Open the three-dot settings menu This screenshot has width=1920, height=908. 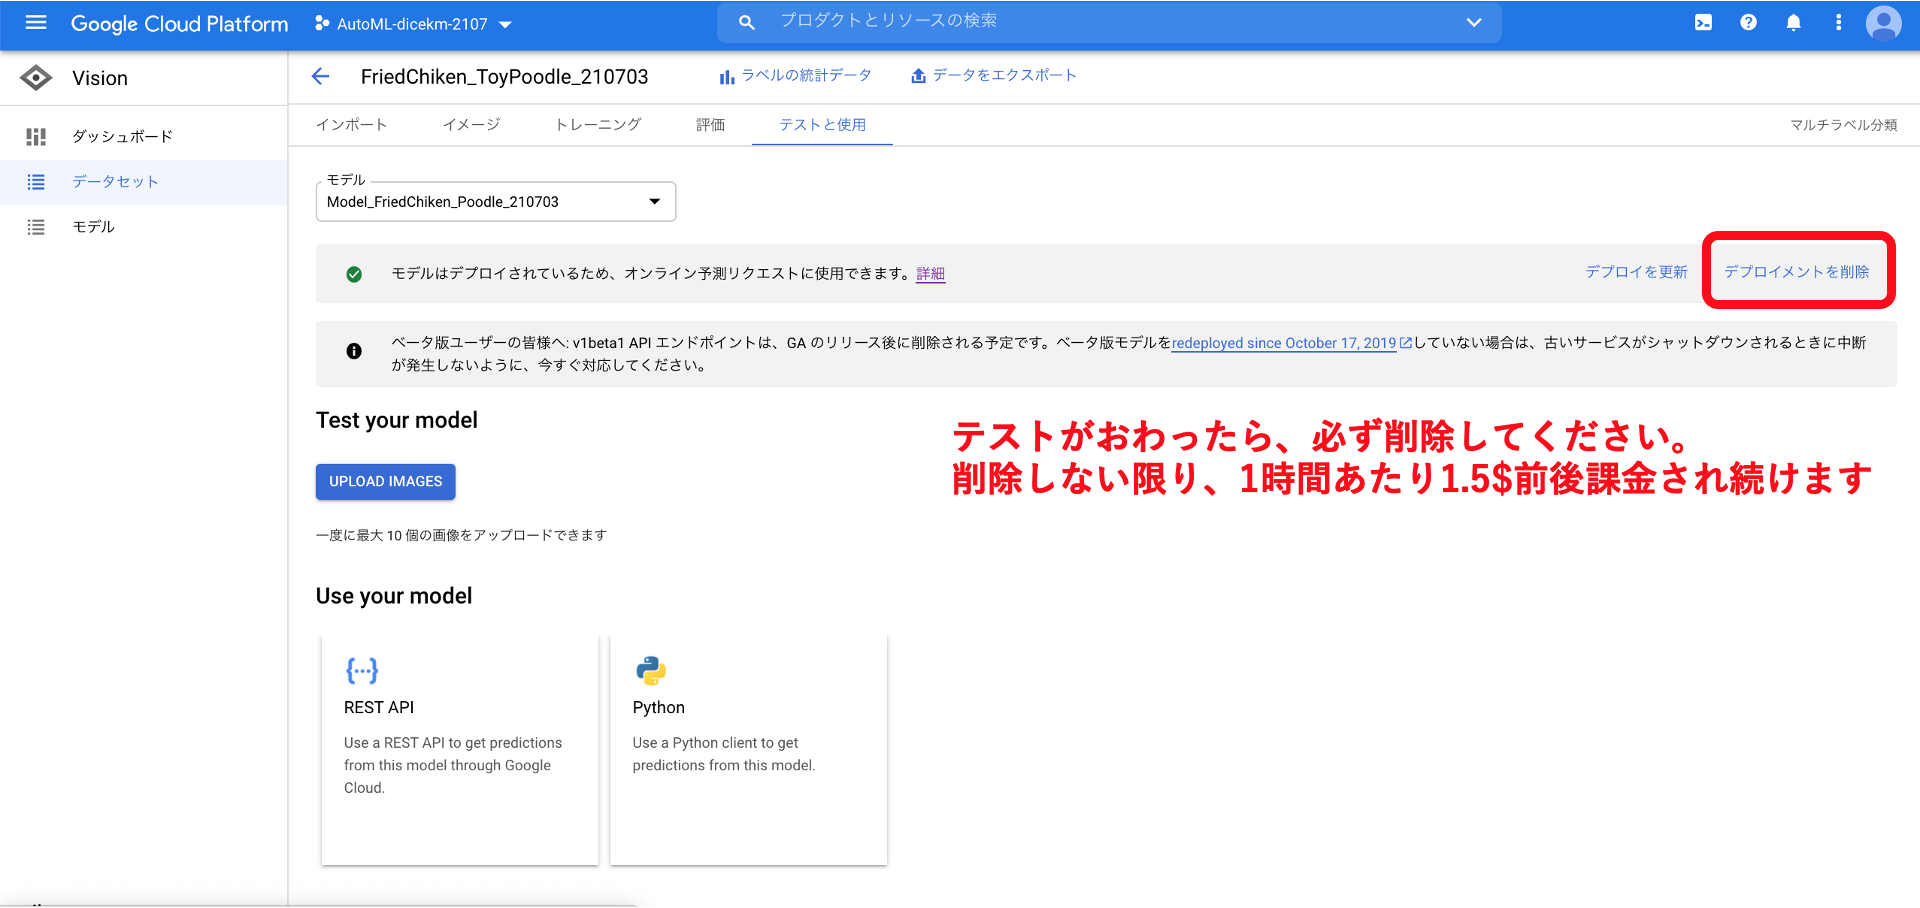[x=1838, y=22]
